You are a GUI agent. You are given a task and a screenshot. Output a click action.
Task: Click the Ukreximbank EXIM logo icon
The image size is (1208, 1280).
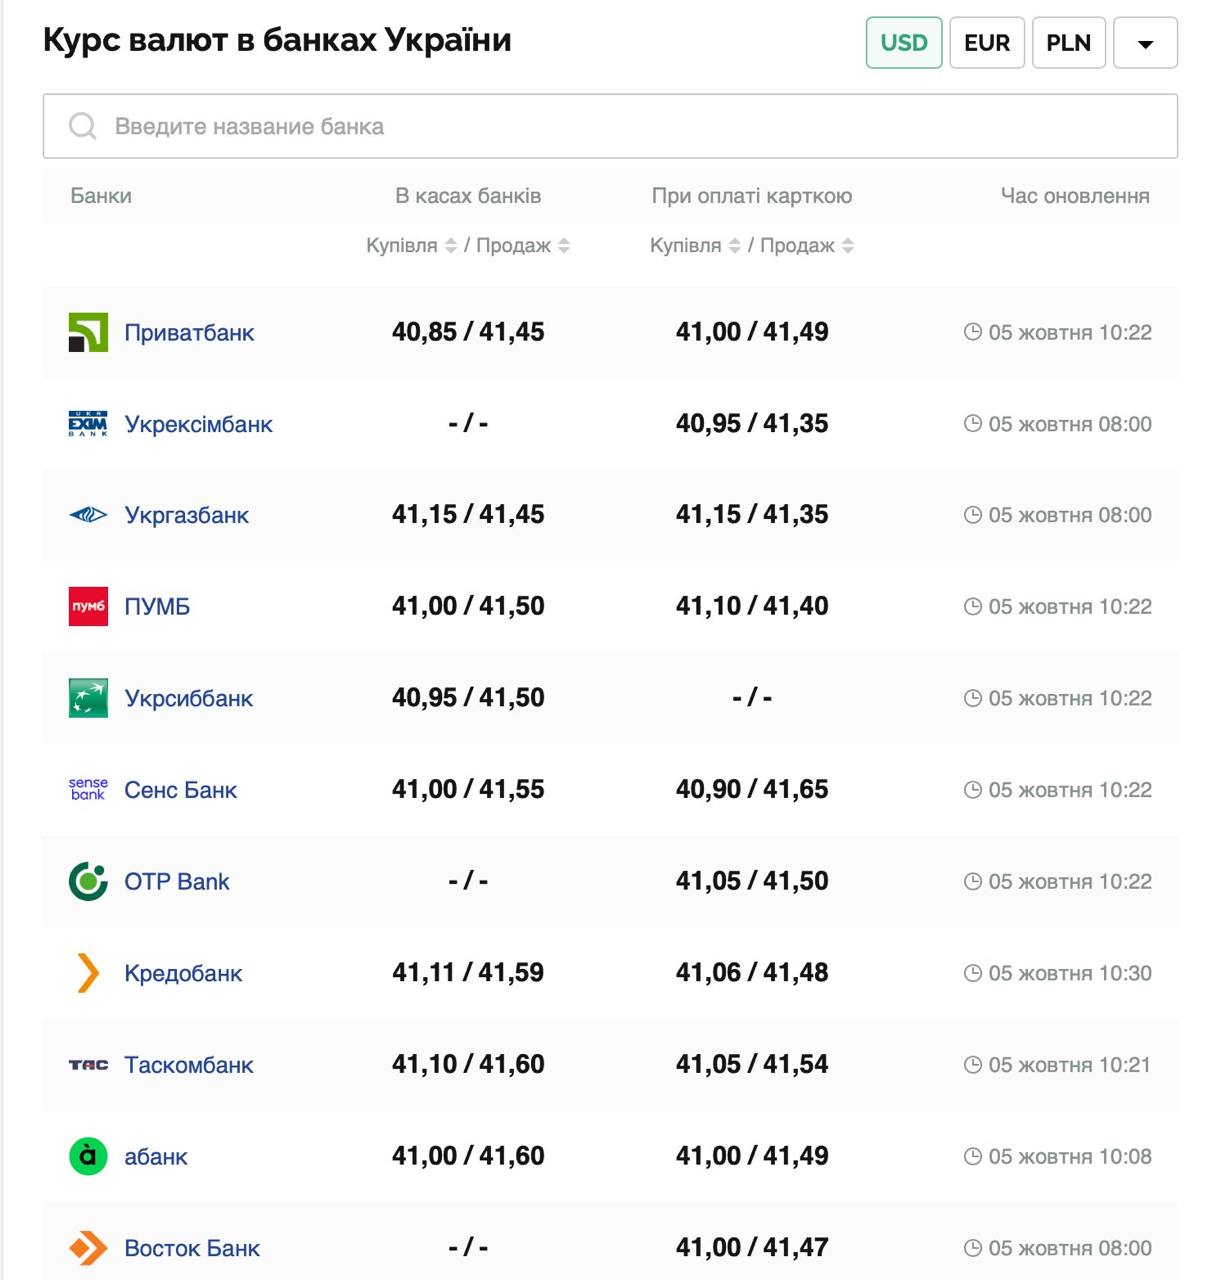coord(88,424)
